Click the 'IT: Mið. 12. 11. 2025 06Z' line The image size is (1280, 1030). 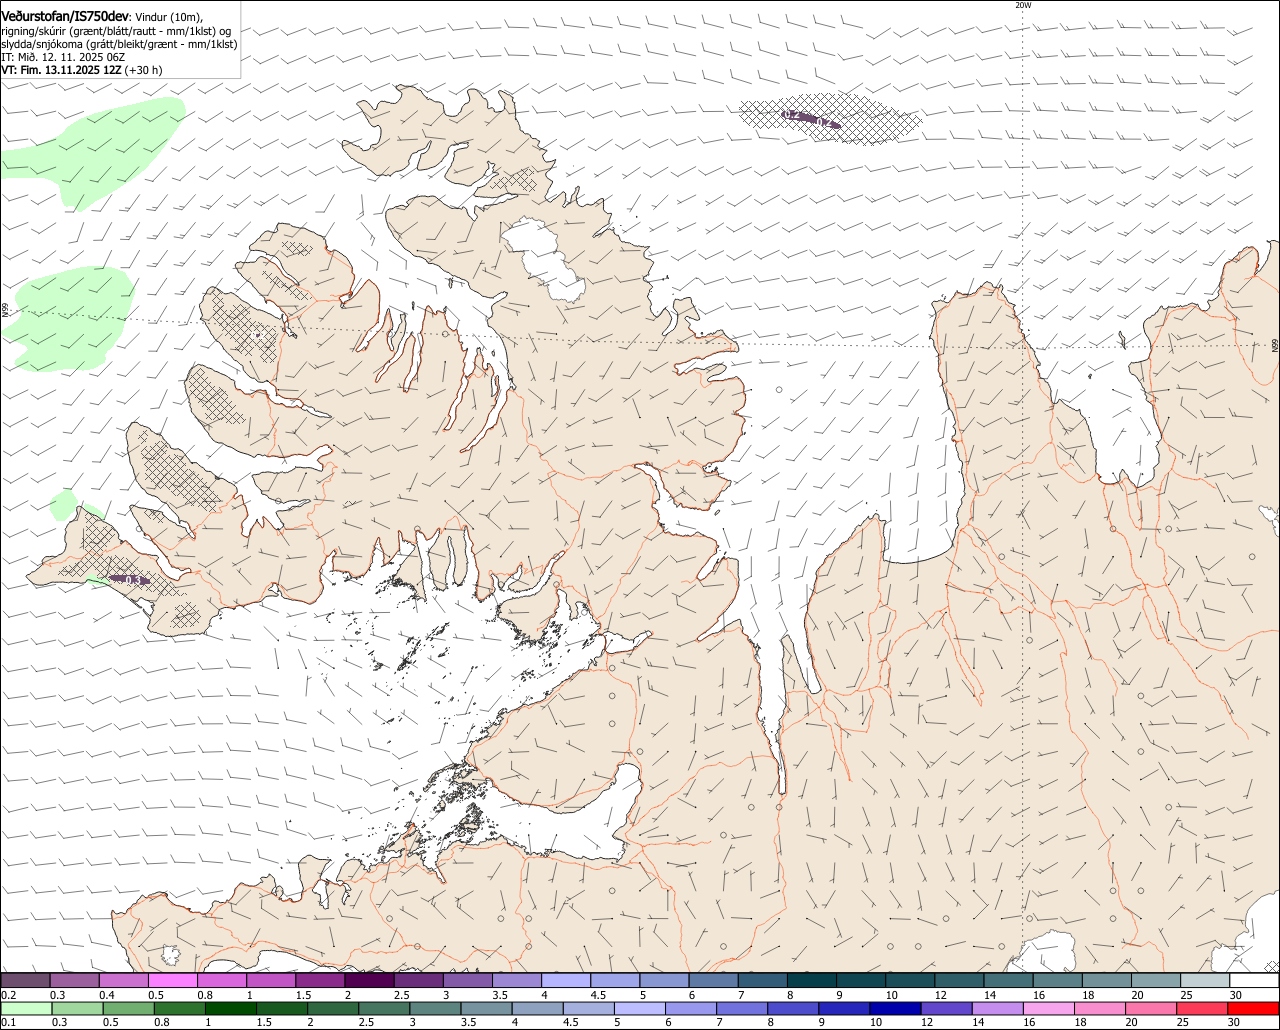coord(63,57)
